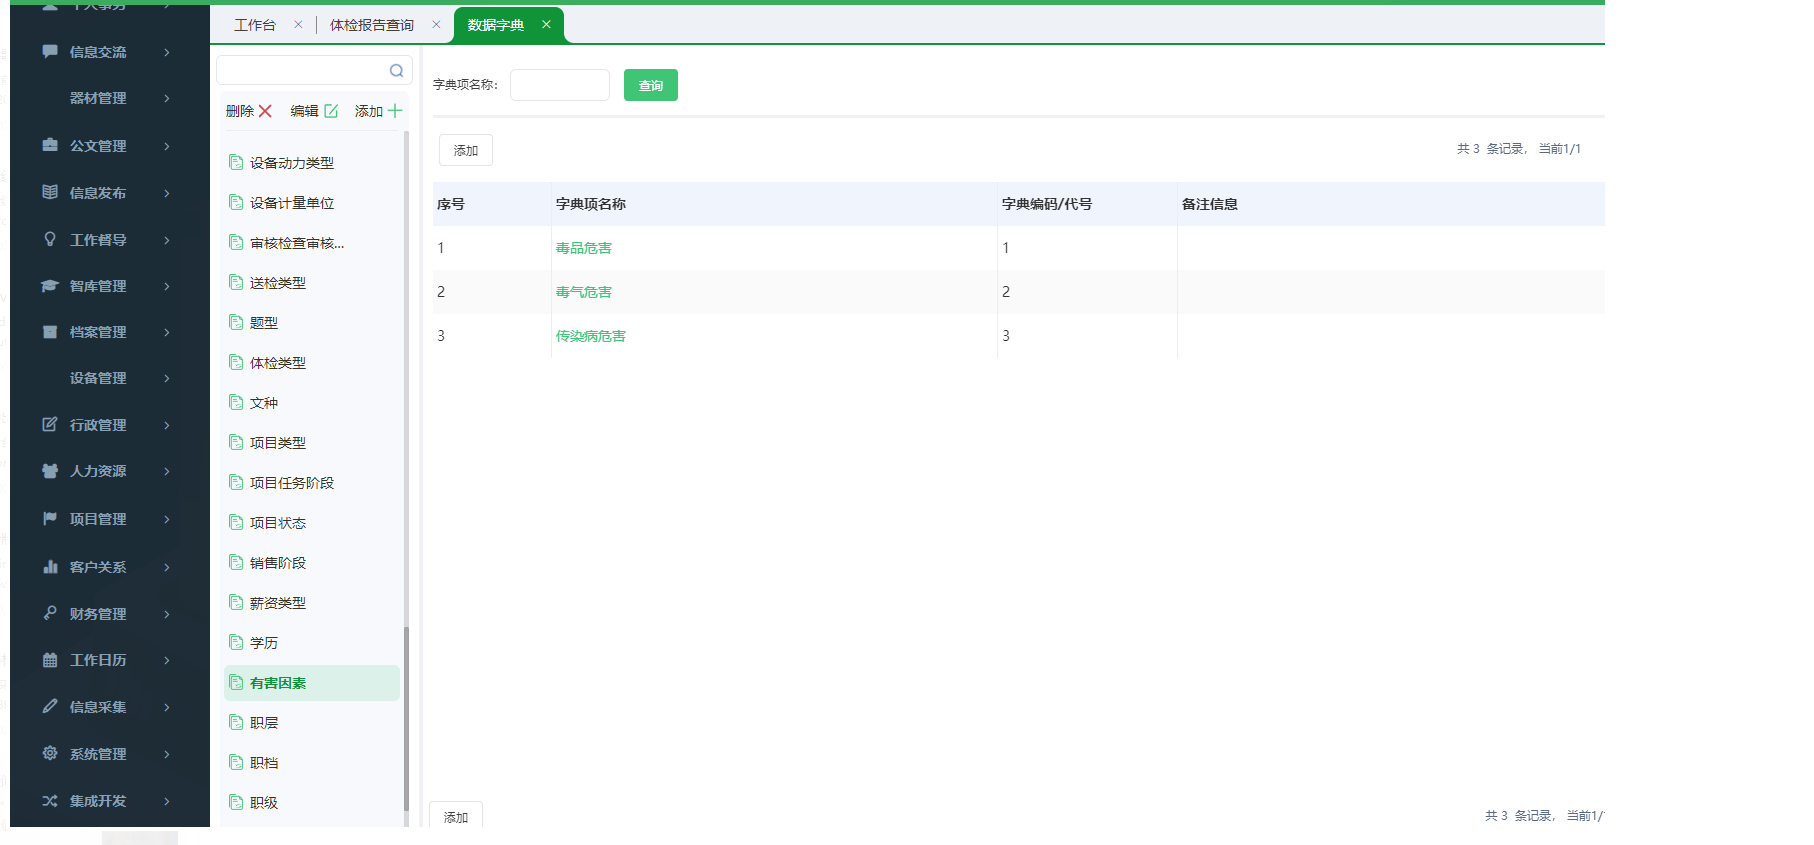Click the 集成开发 shuffle icon

pyautogui.click(x=50, y=800)
